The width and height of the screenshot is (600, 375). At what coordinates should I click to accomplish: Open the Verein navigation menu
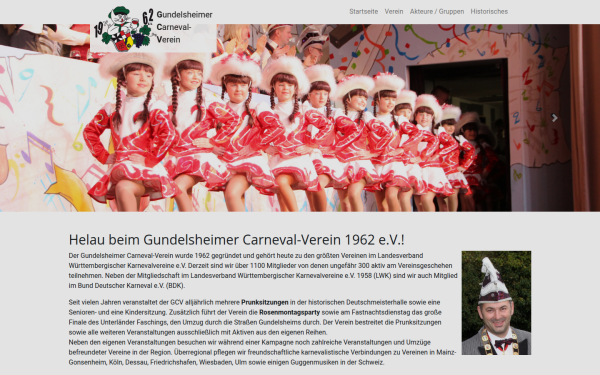point(394,11)
